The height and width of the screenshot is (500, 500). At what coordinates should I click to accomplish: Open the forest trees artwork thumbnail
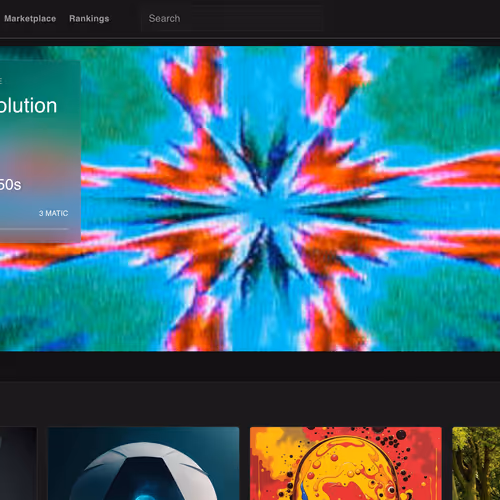[x=476, y=463]
